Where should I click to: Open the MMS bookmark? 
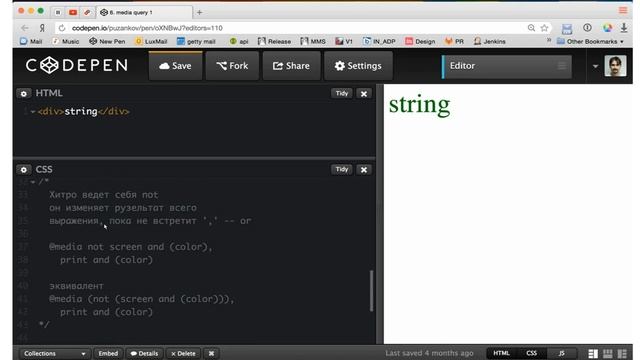313,41
